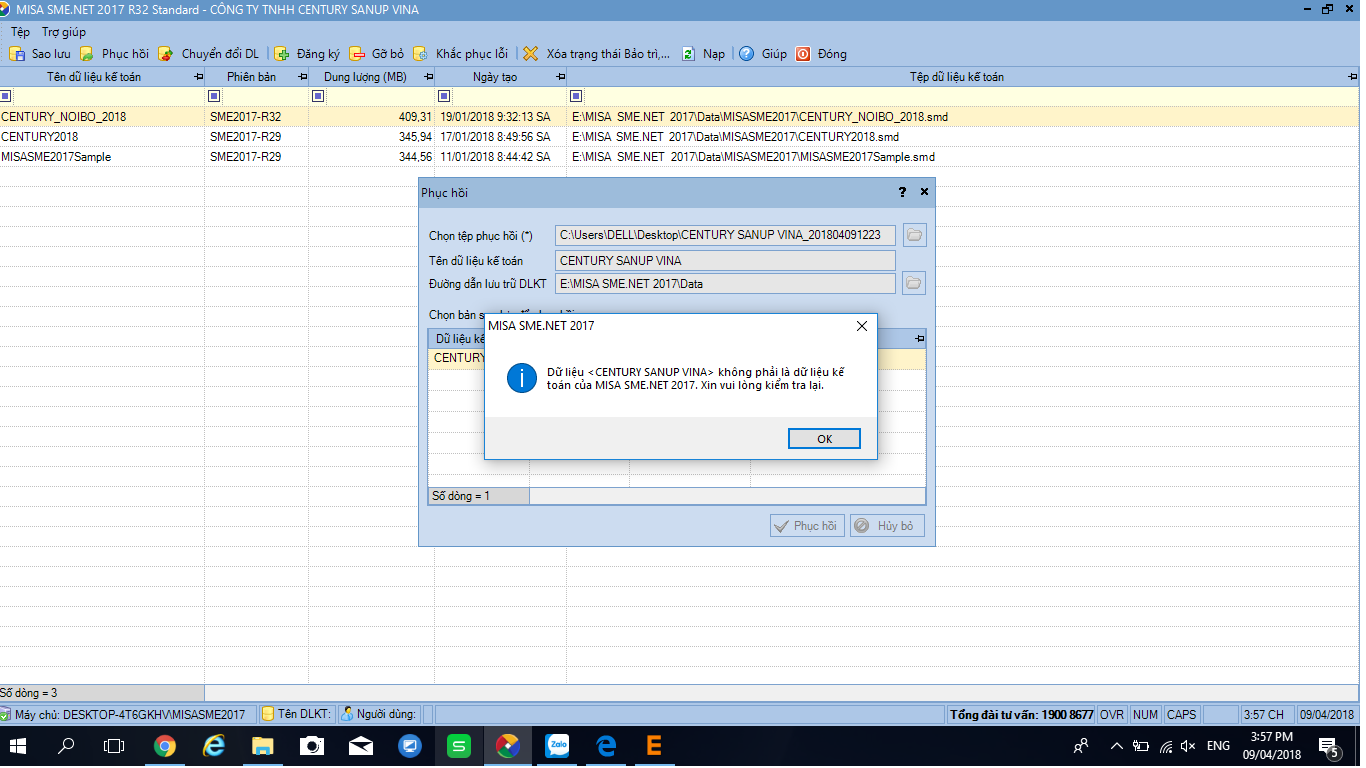Click the Sao lưu backup icon
Screen dimensions: 1366x768
[17, 54]
